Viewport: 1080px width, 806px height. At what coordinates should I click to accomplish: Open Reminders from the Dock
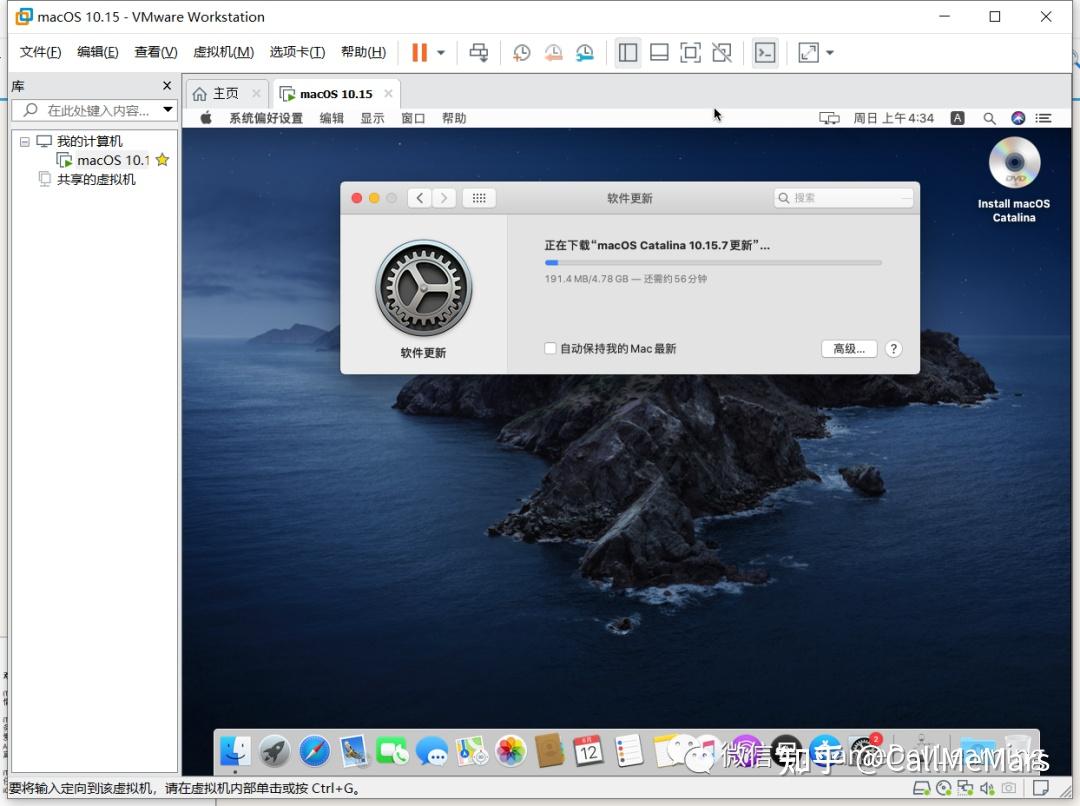click(628, 751)
